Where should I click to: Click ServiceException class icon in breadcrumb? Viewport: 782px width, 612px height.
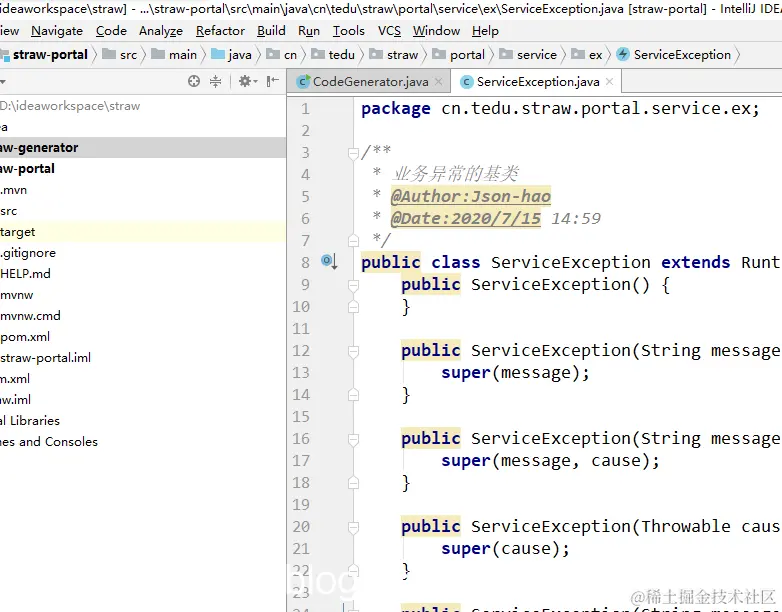coord(623,54)
